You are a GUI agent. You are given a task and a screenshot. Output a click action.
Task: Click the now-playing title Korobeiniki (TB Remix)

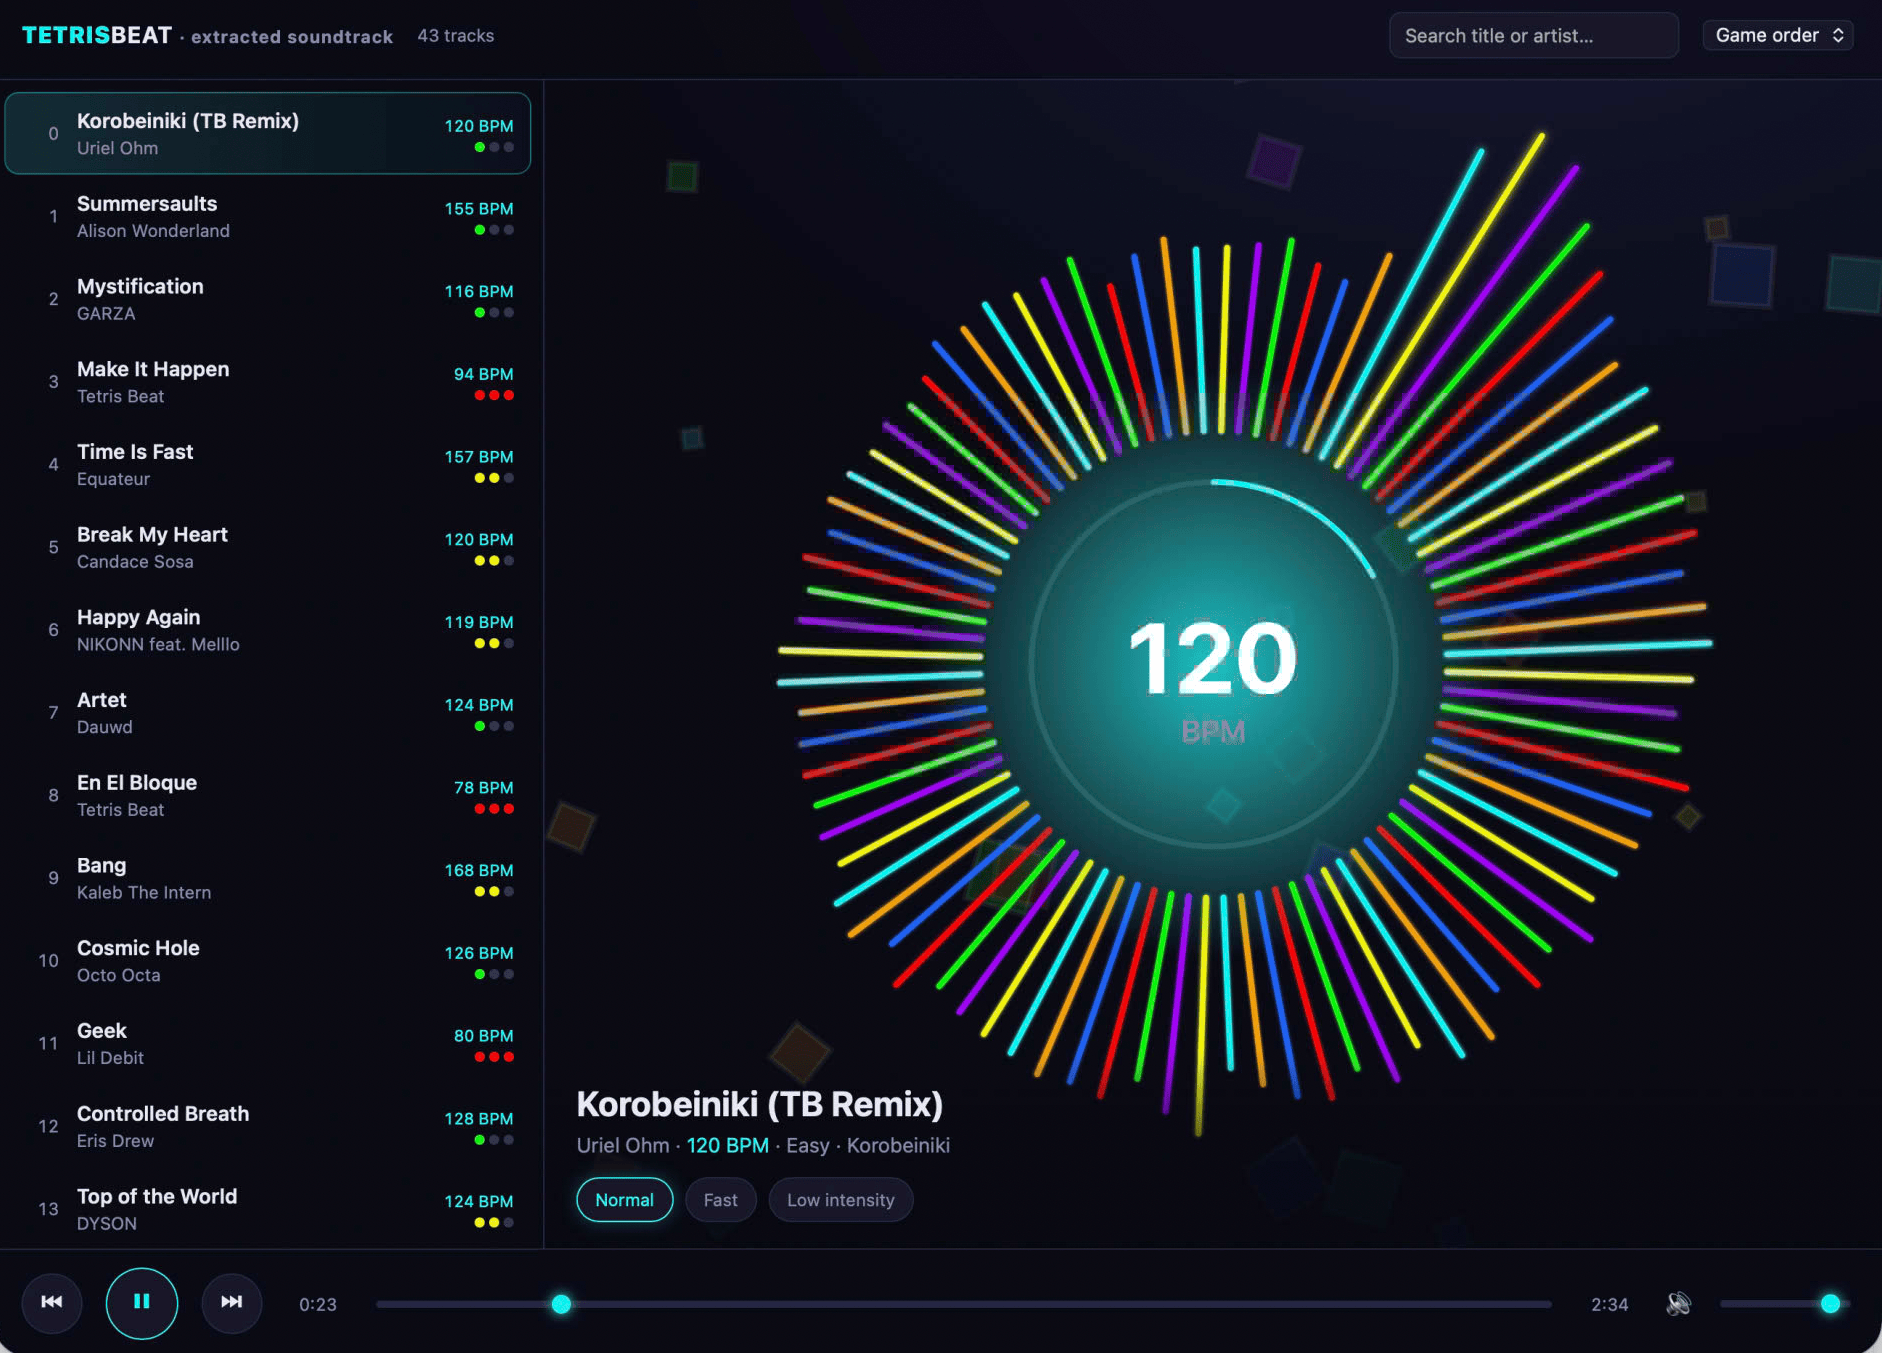[760, 1104]
